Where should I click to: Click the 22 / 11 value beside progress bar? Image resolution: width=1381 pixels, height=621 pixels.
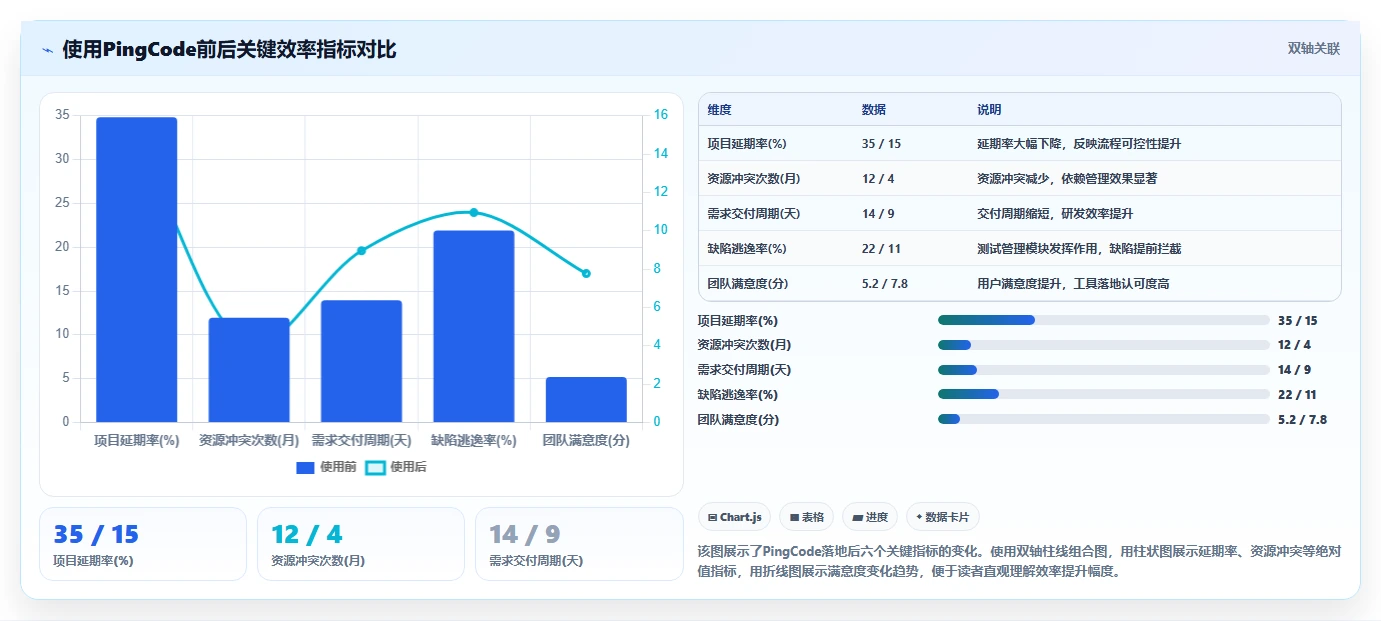point(1298,395)
